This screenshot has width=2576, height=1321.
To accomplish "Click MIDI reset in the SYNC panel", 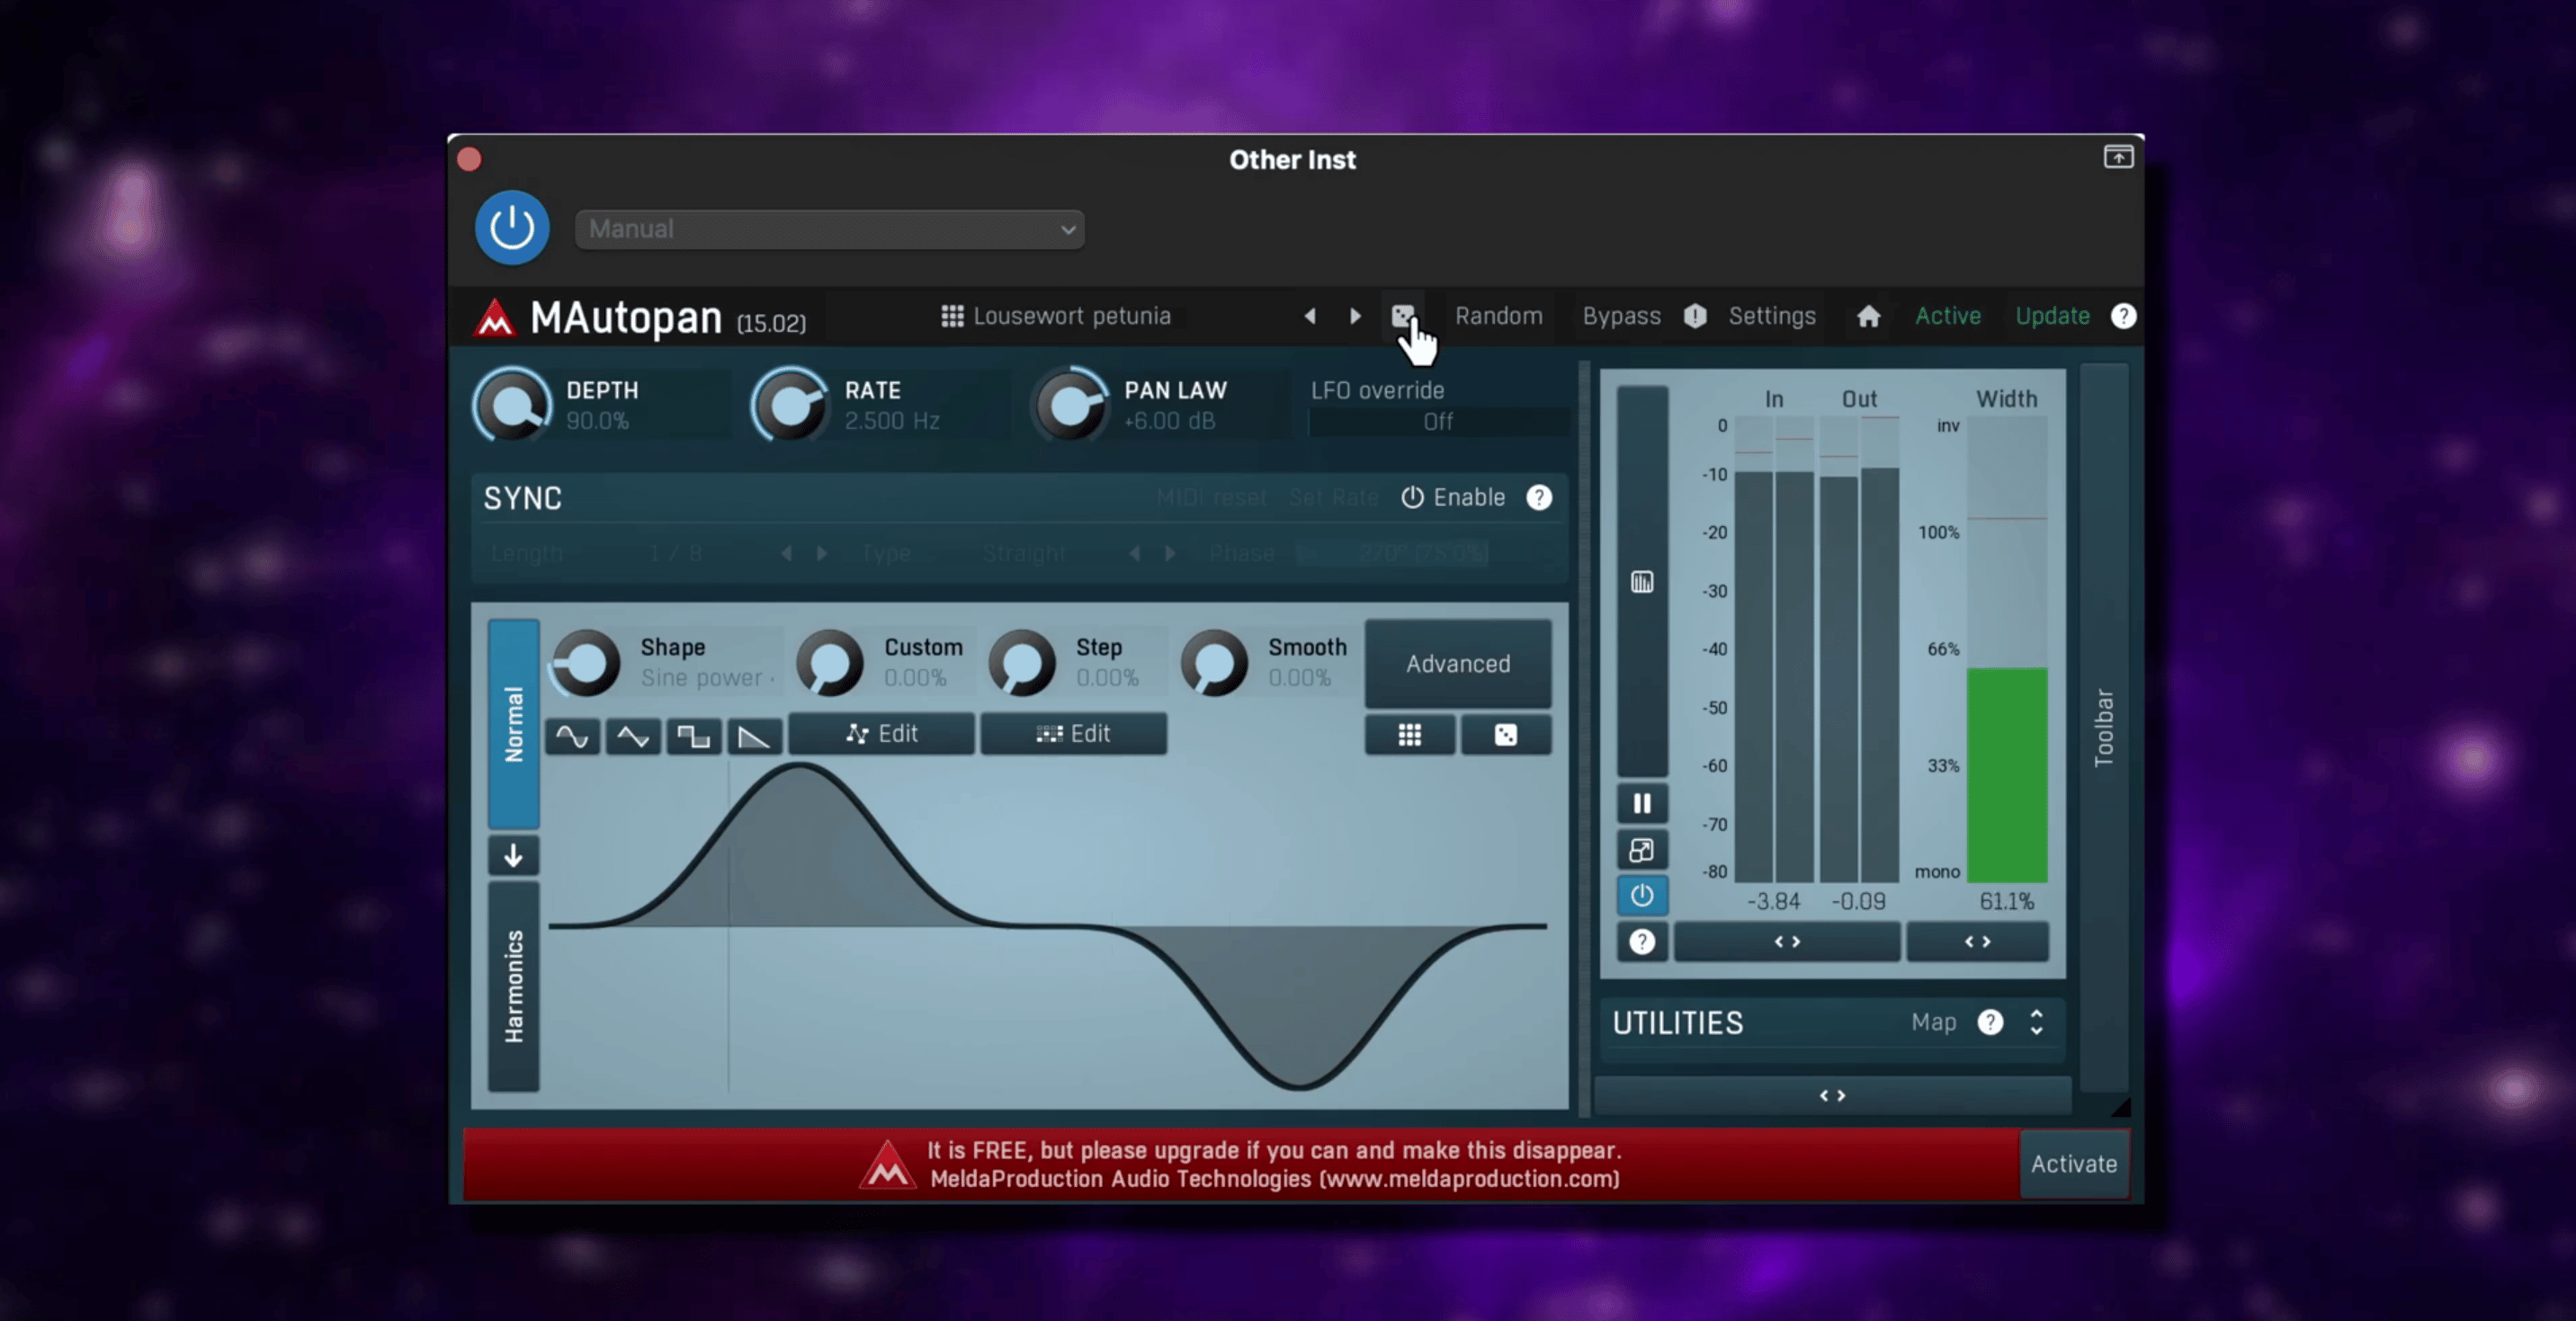I will pos(1211,497).
